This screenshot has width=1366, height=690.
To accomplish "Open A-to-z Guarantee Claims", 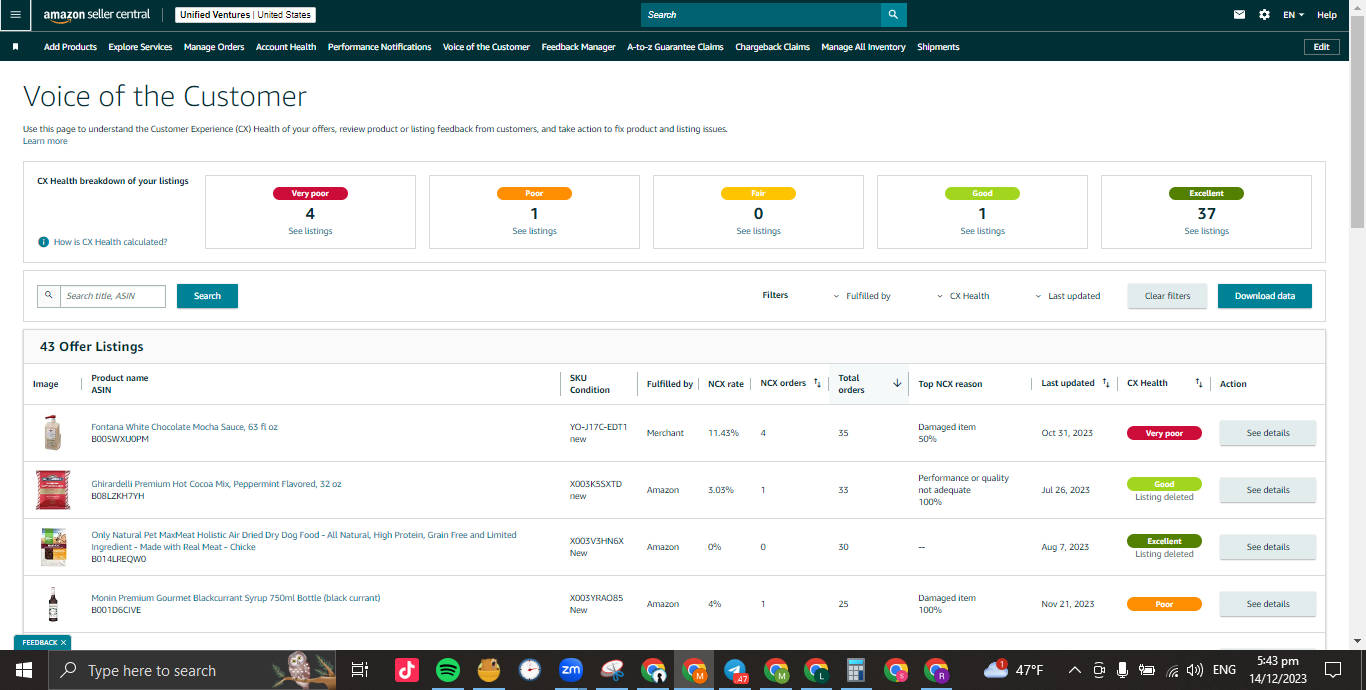I will pos(675,47).
